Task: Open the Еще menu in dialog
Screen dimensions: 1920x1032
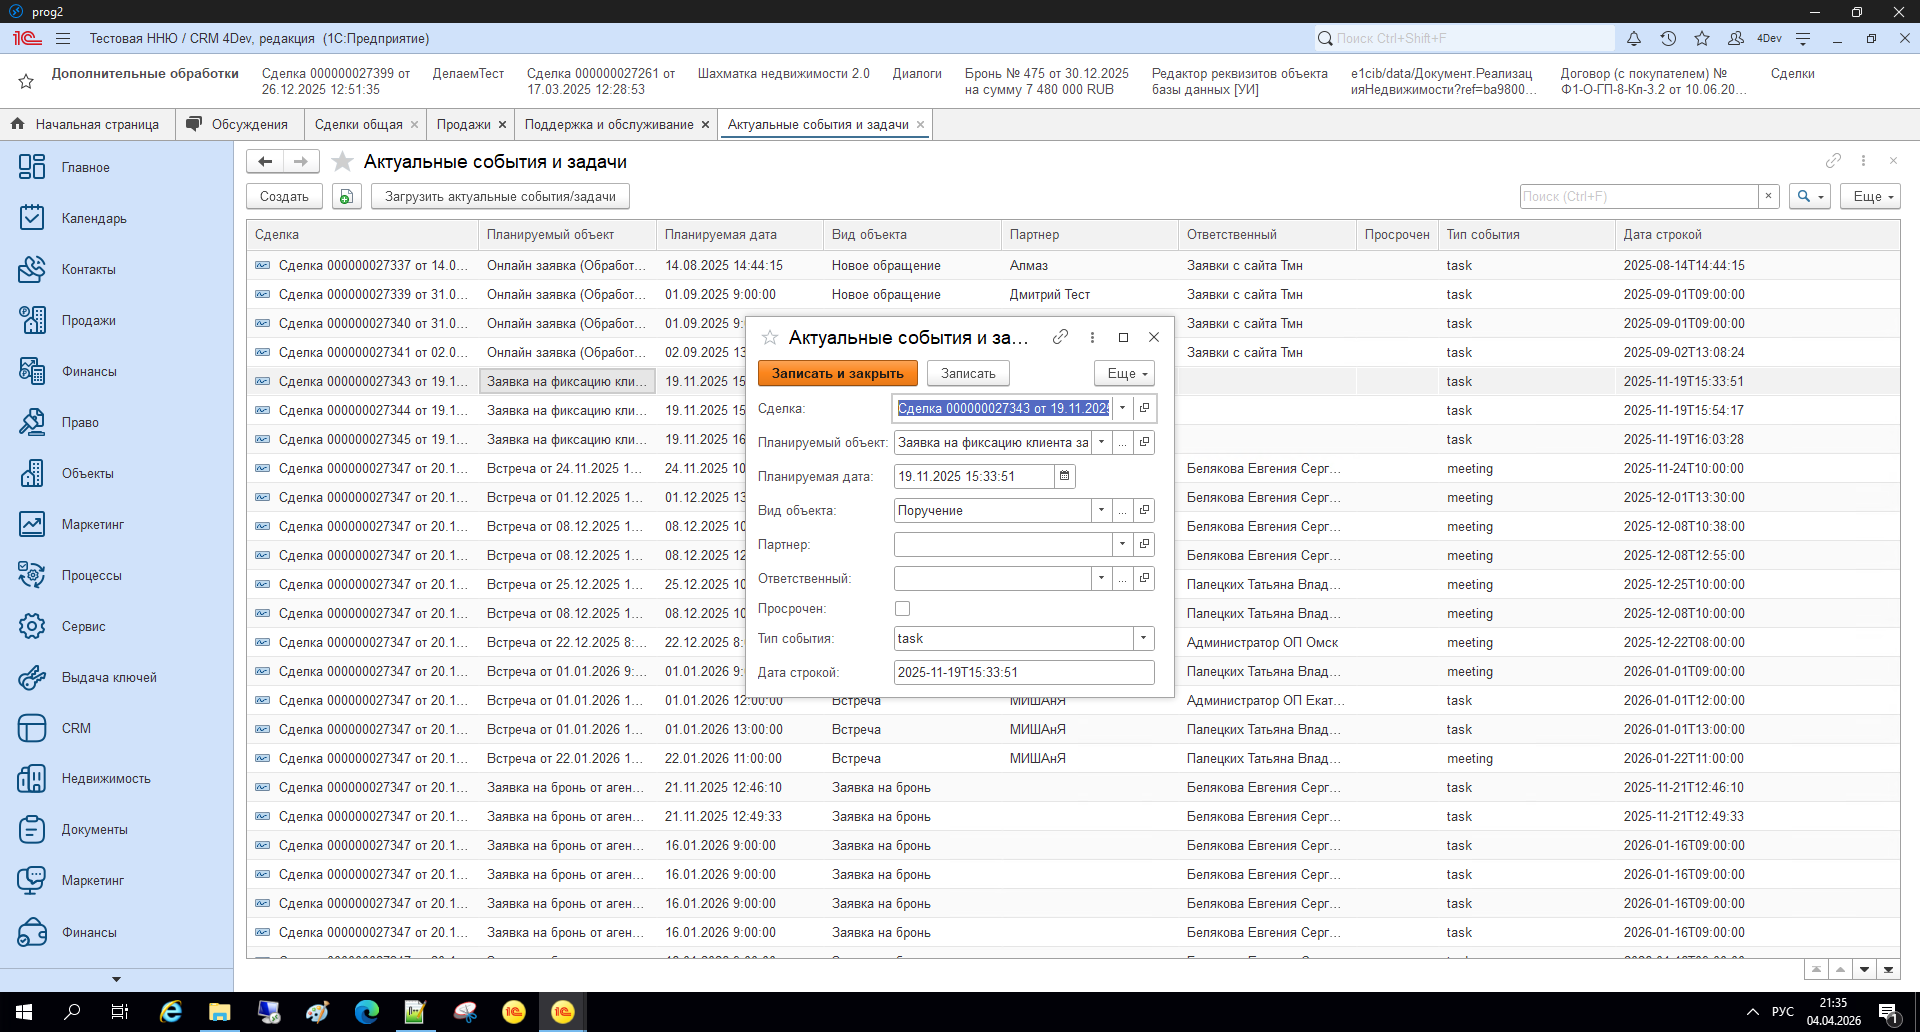Action: [x=1124, y=373]
